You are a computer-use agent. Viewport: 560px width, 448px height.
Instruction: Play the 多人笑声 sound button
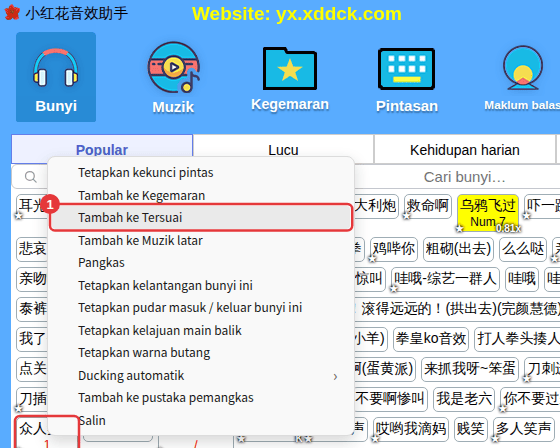tap(523, 428)
